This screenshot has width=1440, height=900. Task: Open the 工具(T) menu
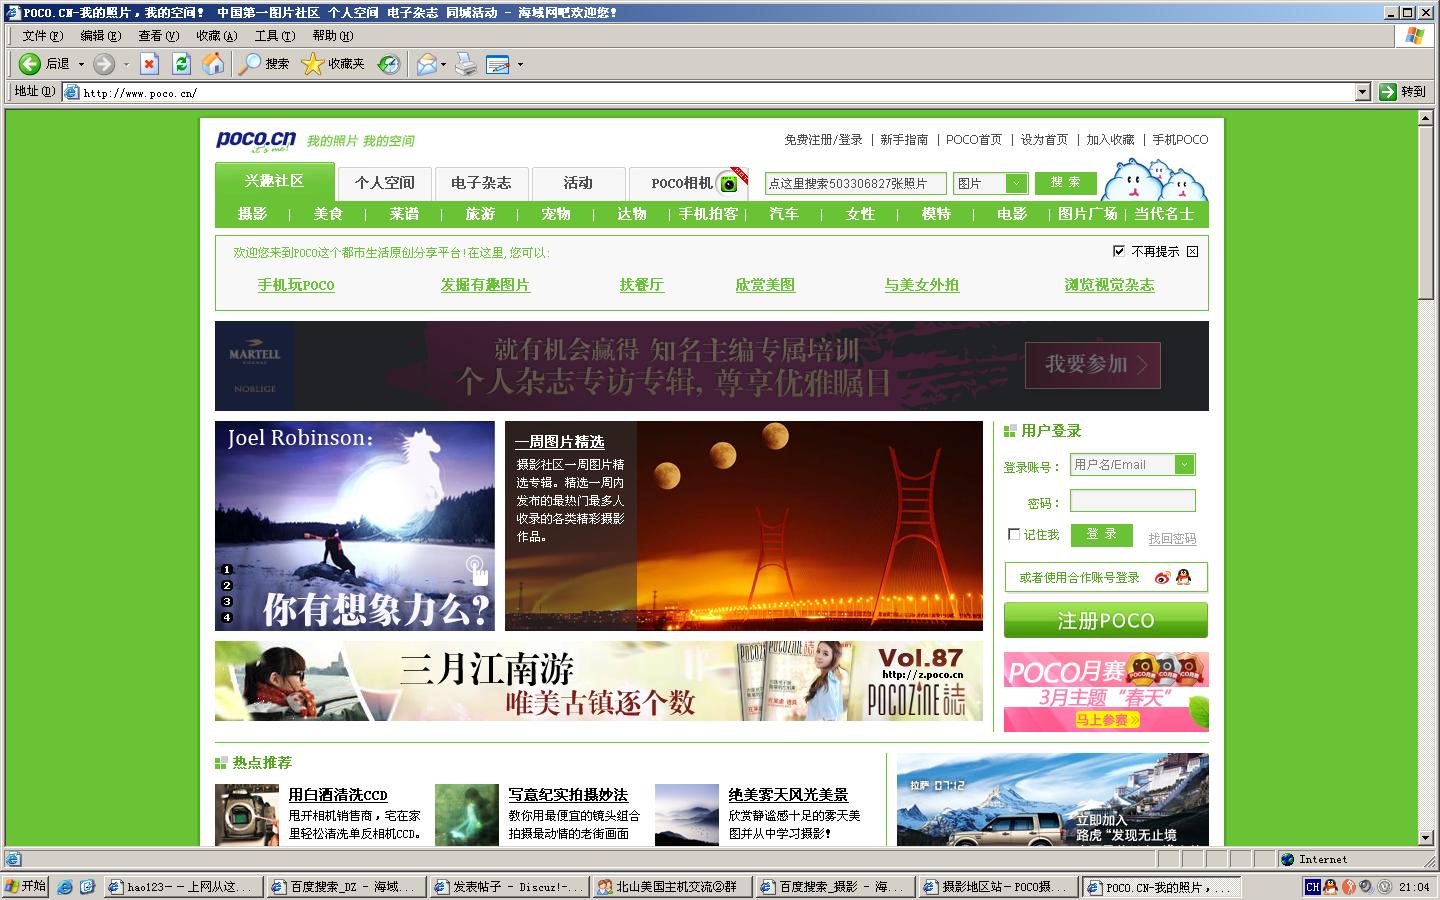point(274,36)
